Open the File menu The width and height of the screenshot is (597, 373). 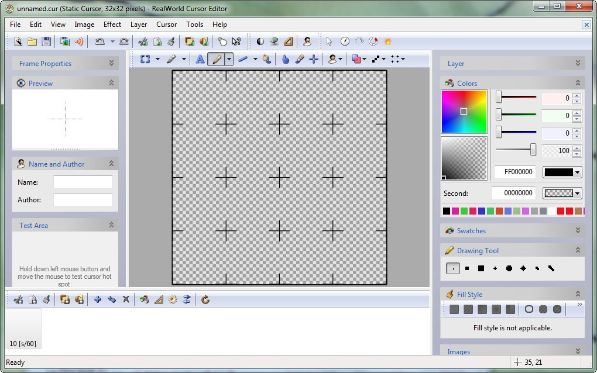pyautogui.click(x=15, y=24)
